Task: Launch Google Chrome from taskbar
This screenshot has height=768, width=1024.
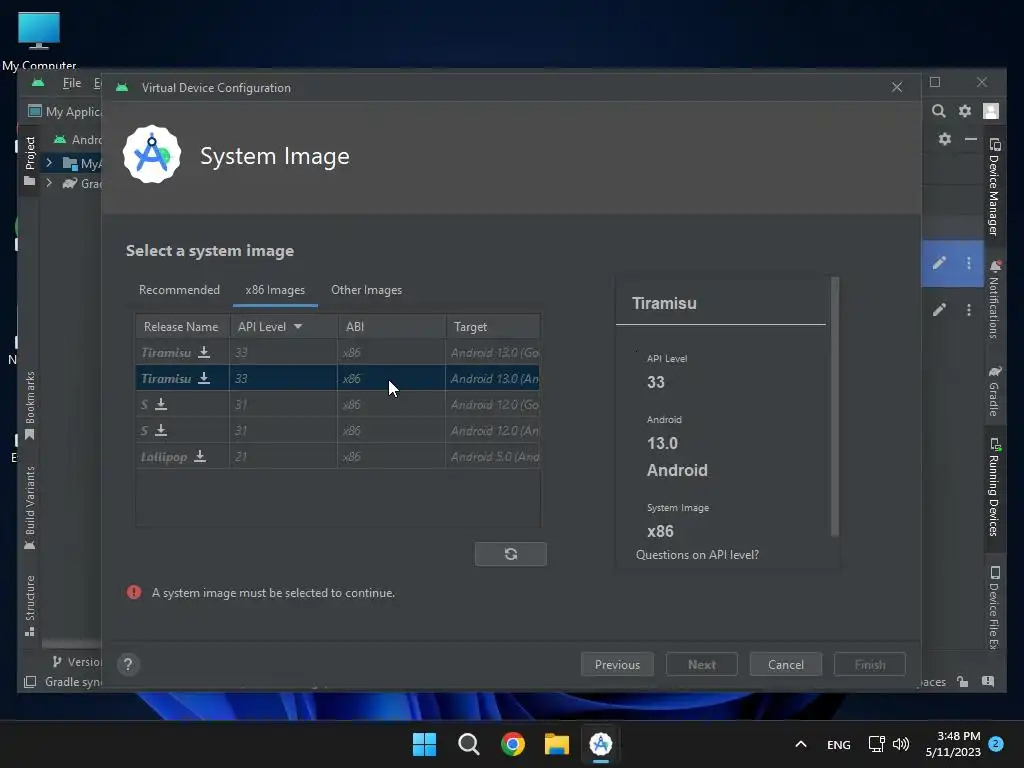Action: 513,744
